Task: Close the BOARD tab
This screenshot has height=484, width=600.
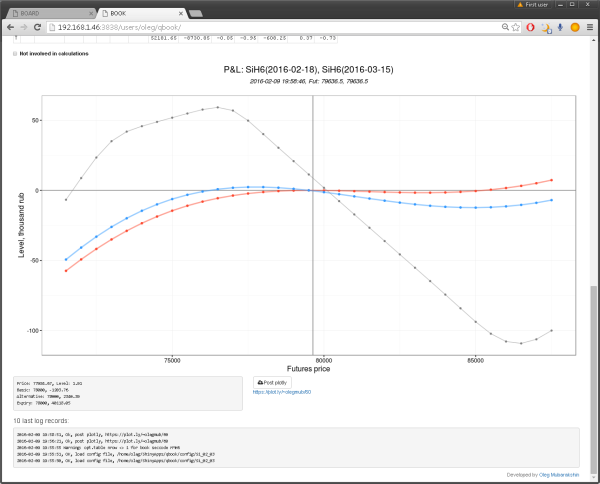Action: click(x=91, y=13)
